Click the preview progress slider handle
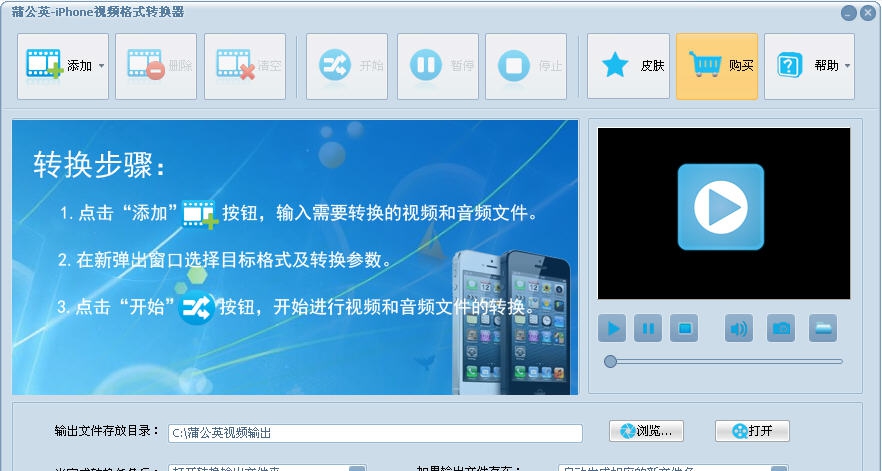Screen dimensions: 882x471 tap(610, 361)
